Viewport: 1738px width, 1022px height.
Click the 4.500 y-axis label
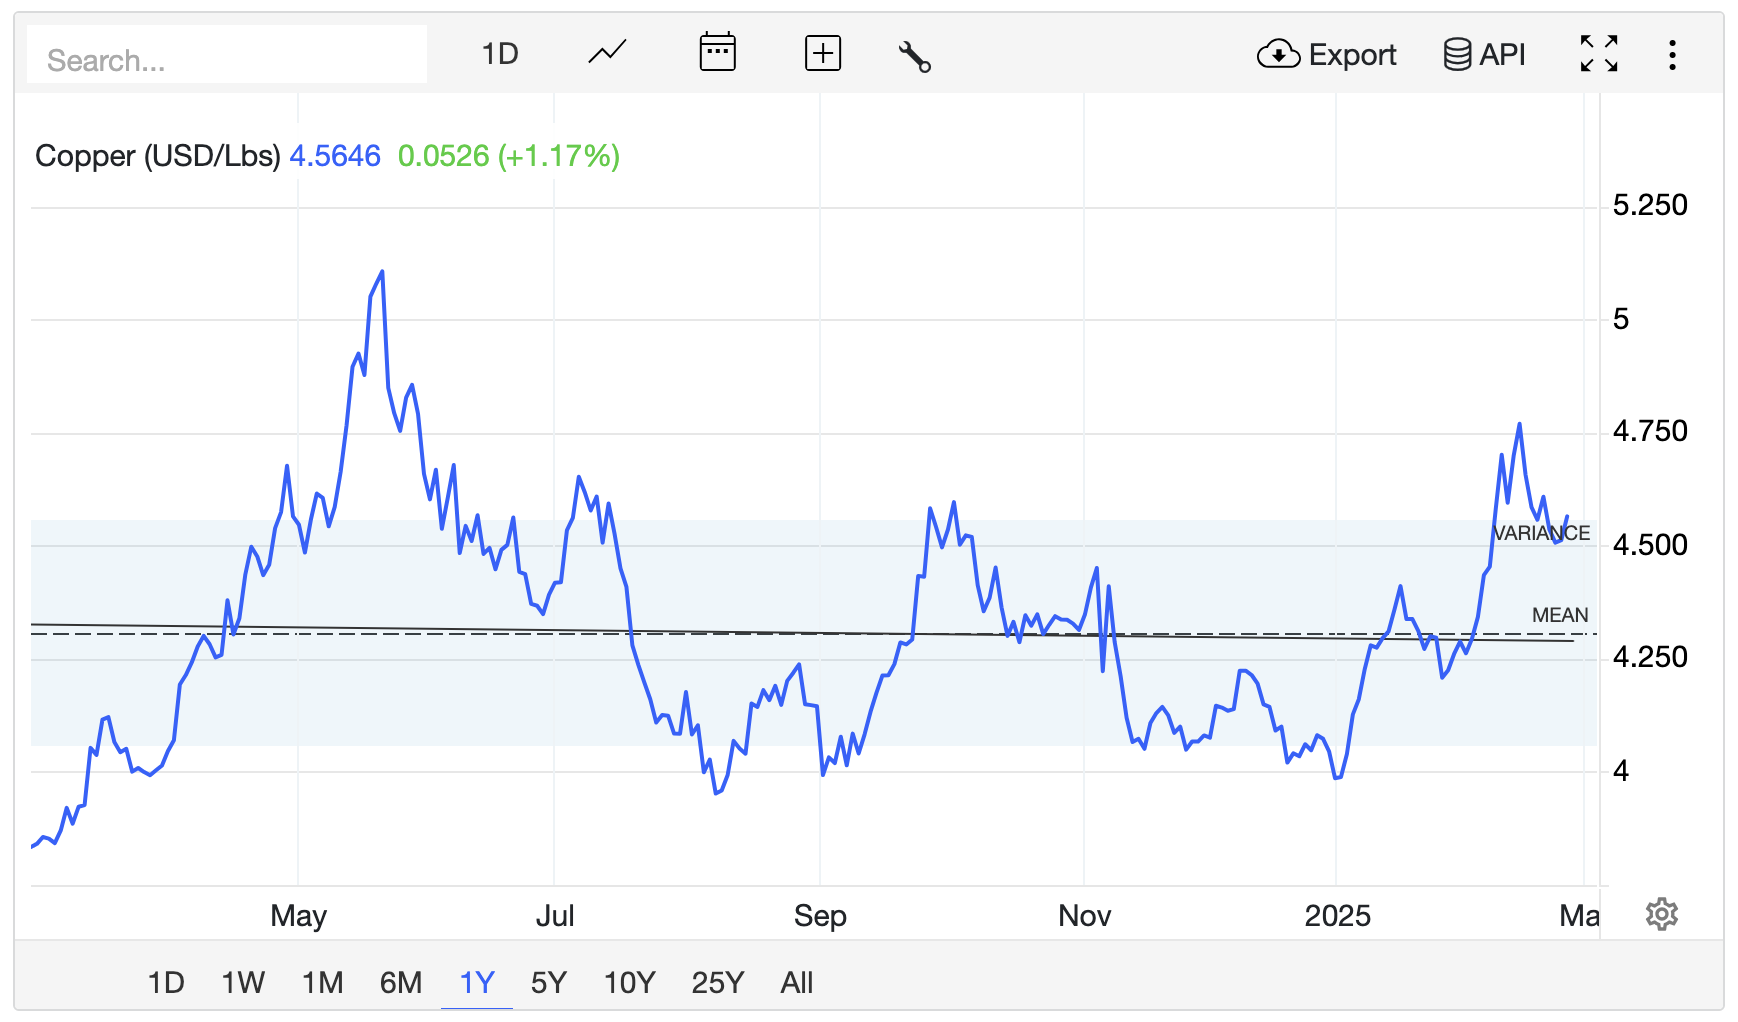(1650, 545)
